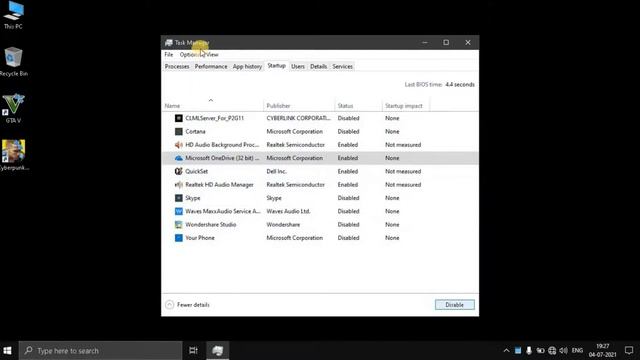Image resolution: width=640 pixels, height=360 pixels.
Task: Select the Recycle Bin desktop icon
Action: click(13, 62)
